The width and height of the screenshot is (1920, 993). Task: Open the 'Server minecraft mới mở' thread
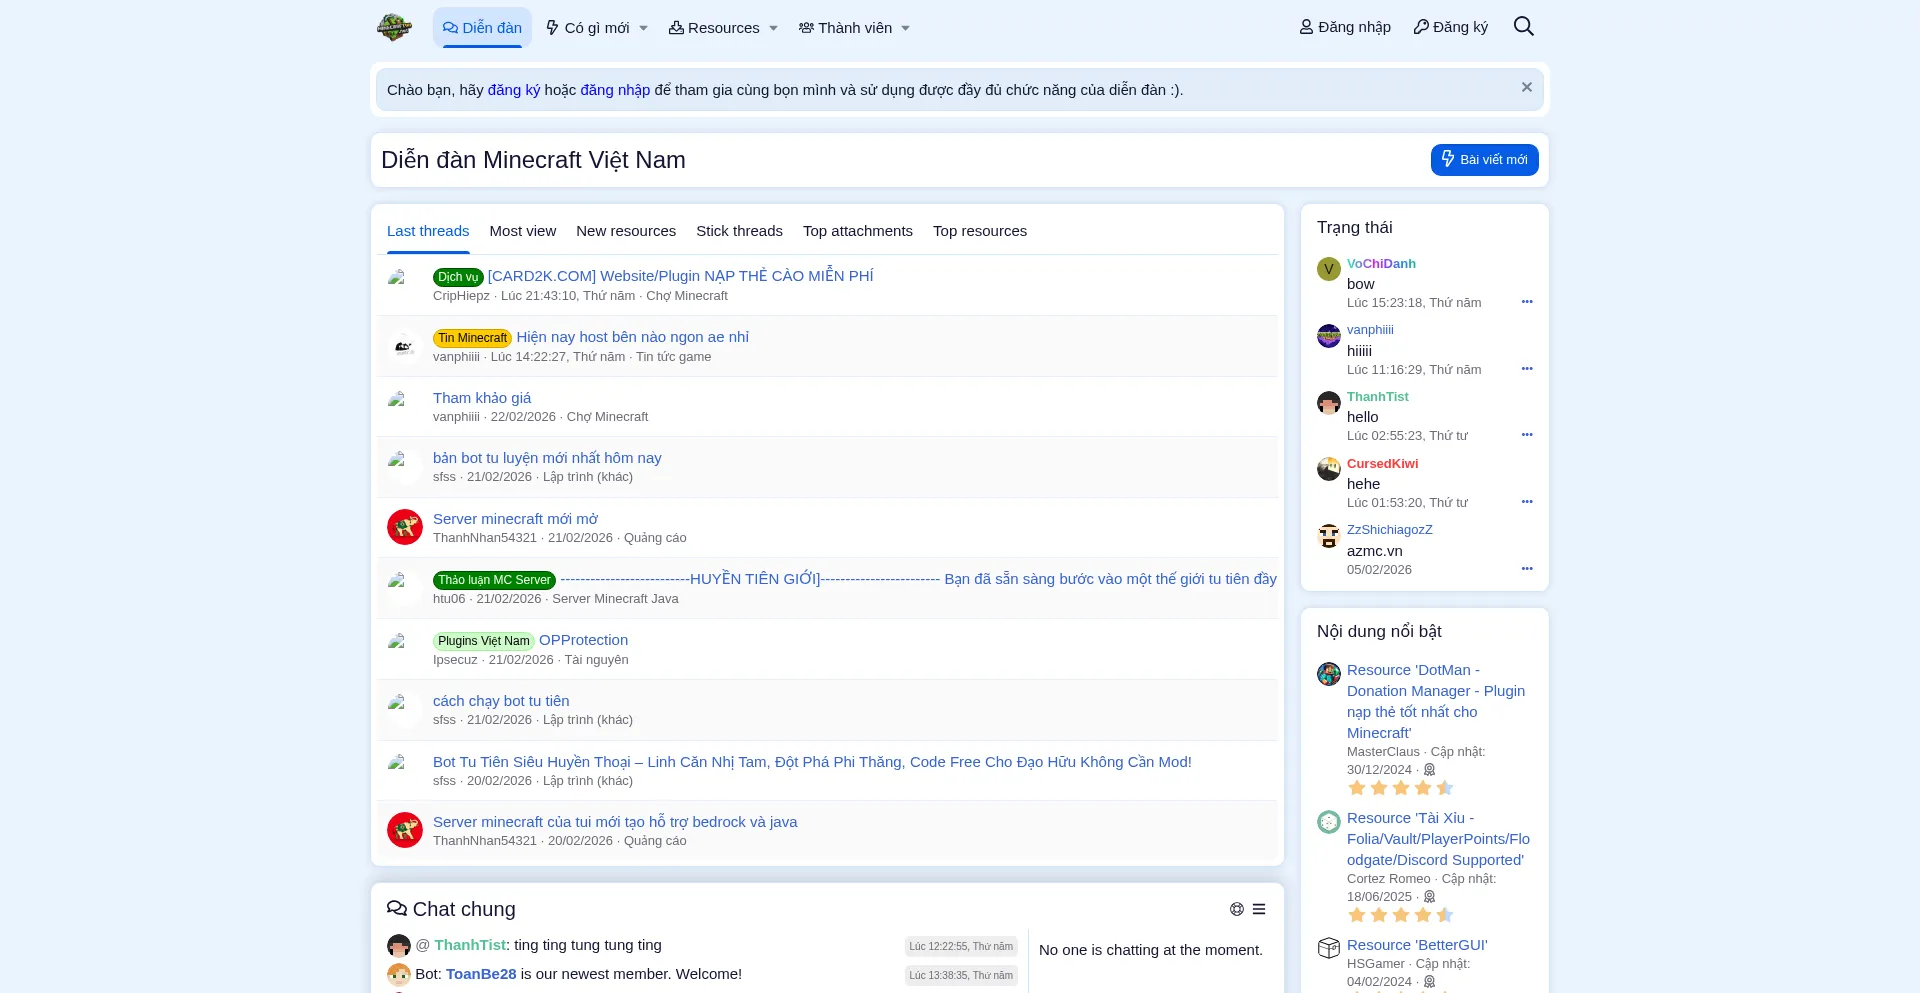point(515,519)
